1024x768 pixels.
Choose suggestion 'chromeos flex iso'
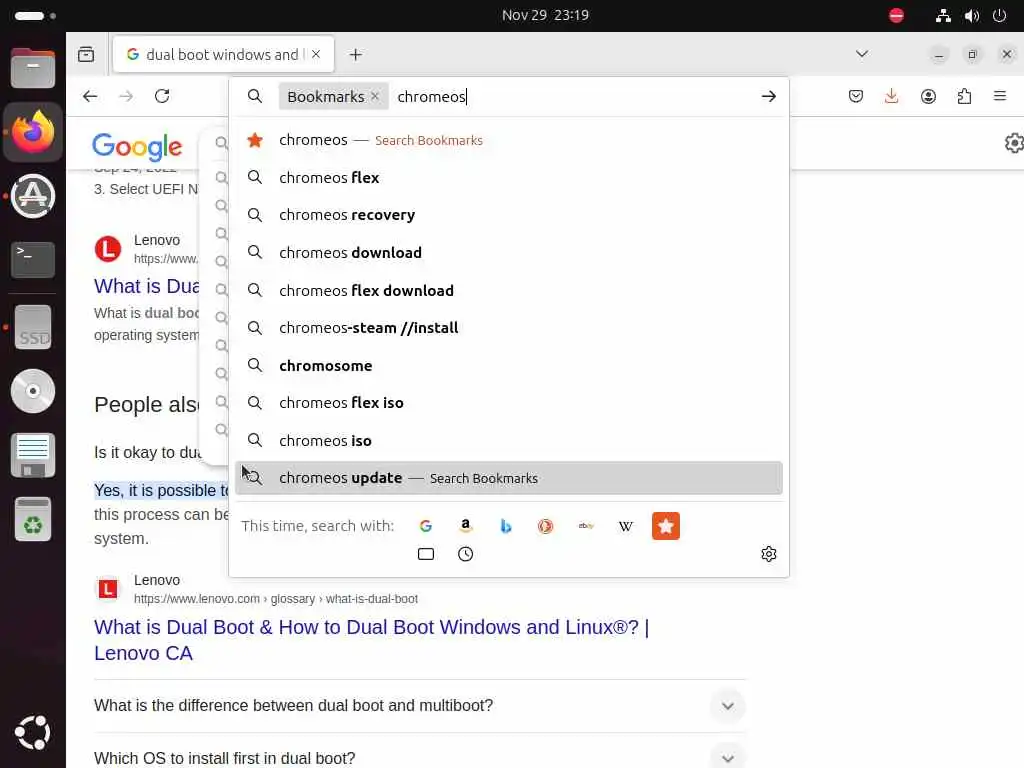coord(509,403)
